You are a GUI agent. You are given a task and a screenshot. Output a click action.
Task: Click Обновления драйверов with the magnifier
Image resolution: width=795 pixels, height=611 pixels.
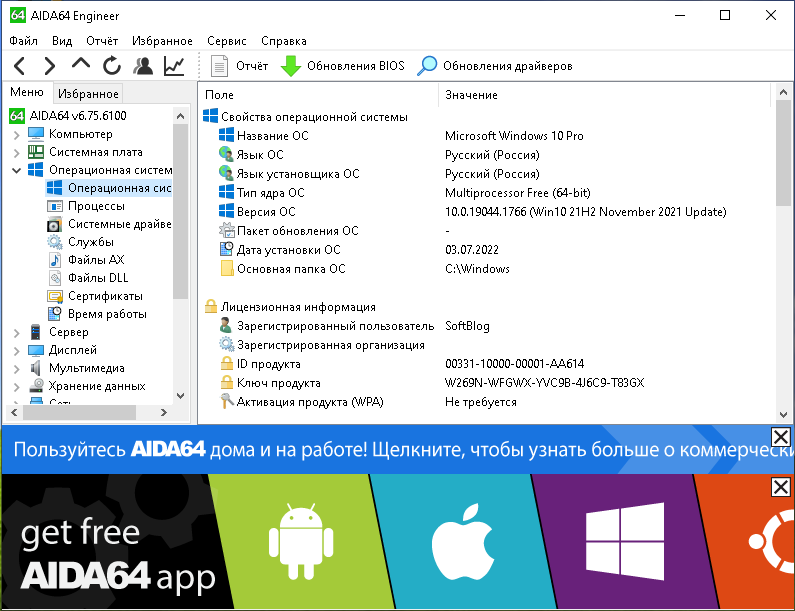(x=495, y=66)
